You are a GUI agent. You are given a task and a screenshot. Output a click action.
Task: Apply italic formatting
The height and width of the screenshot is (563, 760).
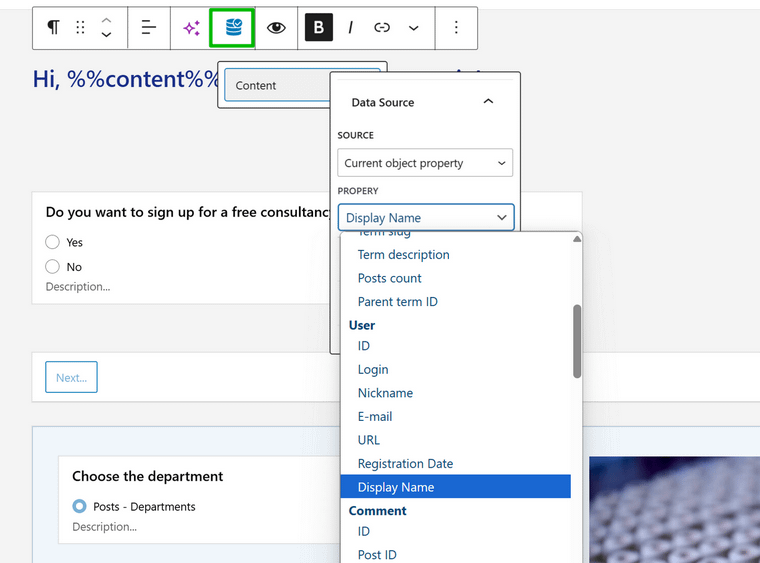click(x=350, y=28)
